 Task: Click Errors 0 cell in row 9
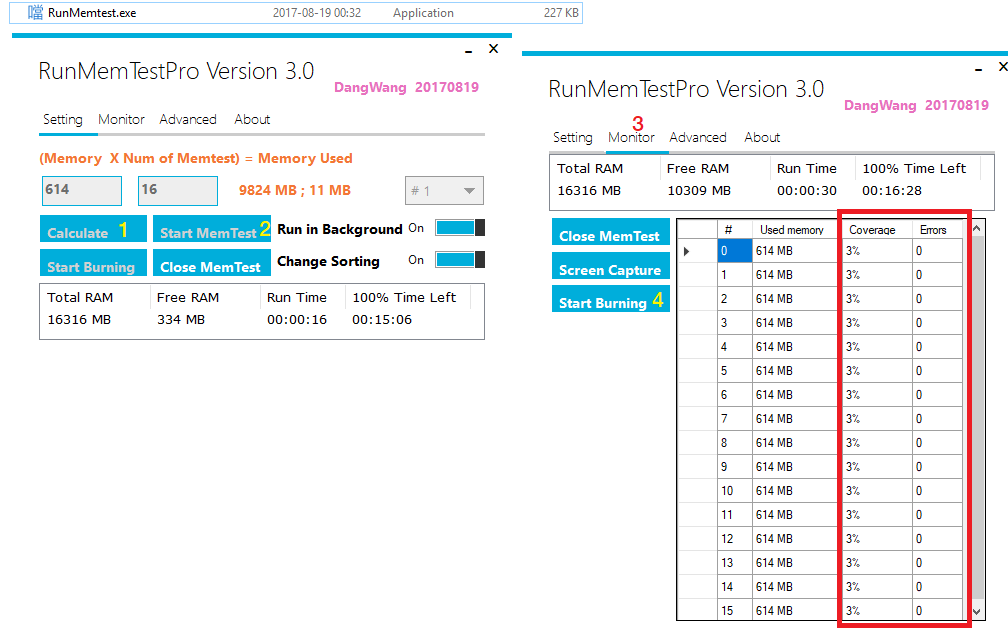pyautogui.click(x=937, y=467)
